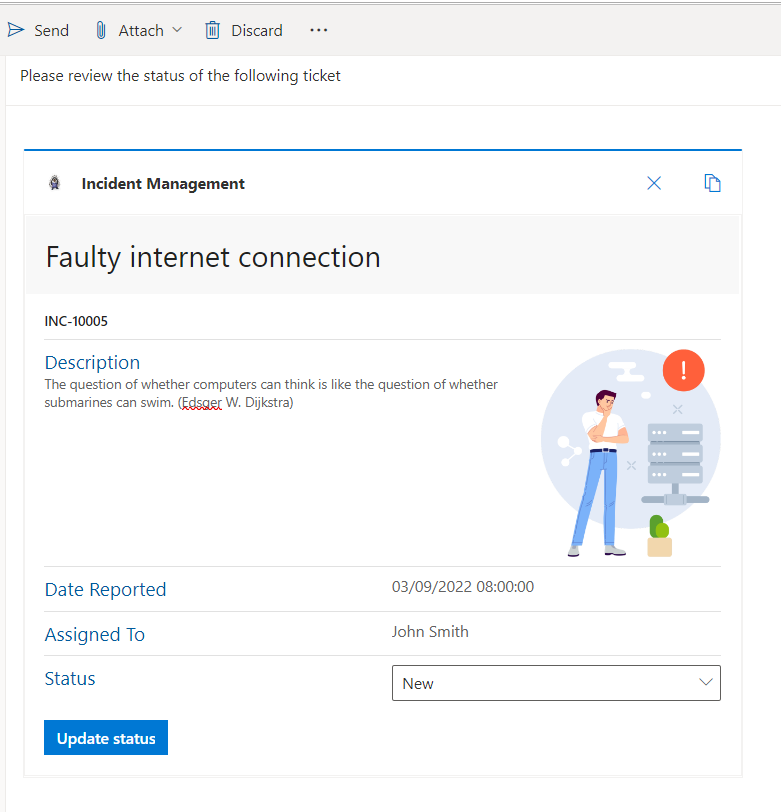Click the Attach paperclip icon
The image size is (781, 812).
(101, 31)
